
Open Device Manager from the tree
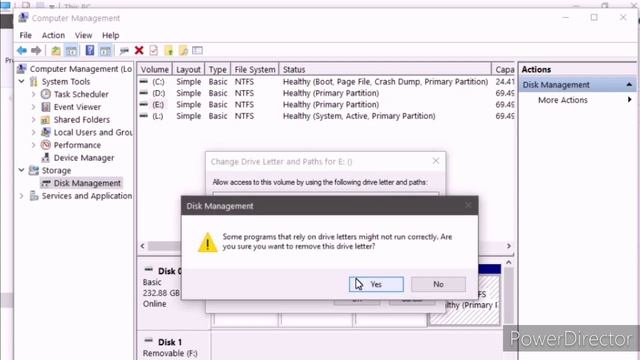84,158
